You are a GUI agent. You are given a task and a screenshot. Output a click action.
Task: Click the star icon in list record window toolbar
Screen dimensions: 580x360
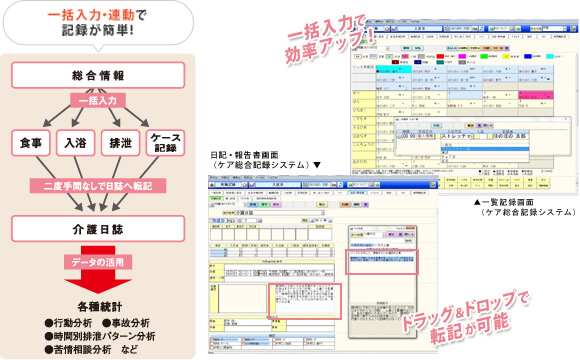387,28
